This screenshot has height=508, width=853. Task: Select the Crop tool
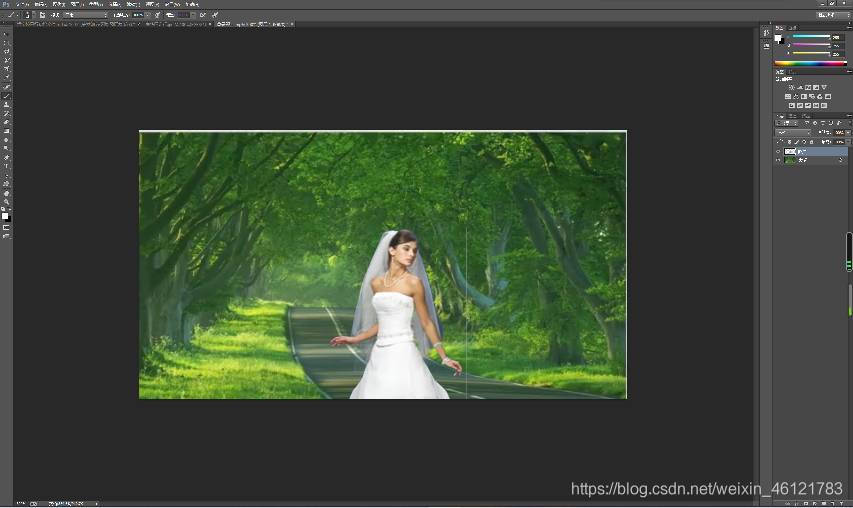coord(7,69)
